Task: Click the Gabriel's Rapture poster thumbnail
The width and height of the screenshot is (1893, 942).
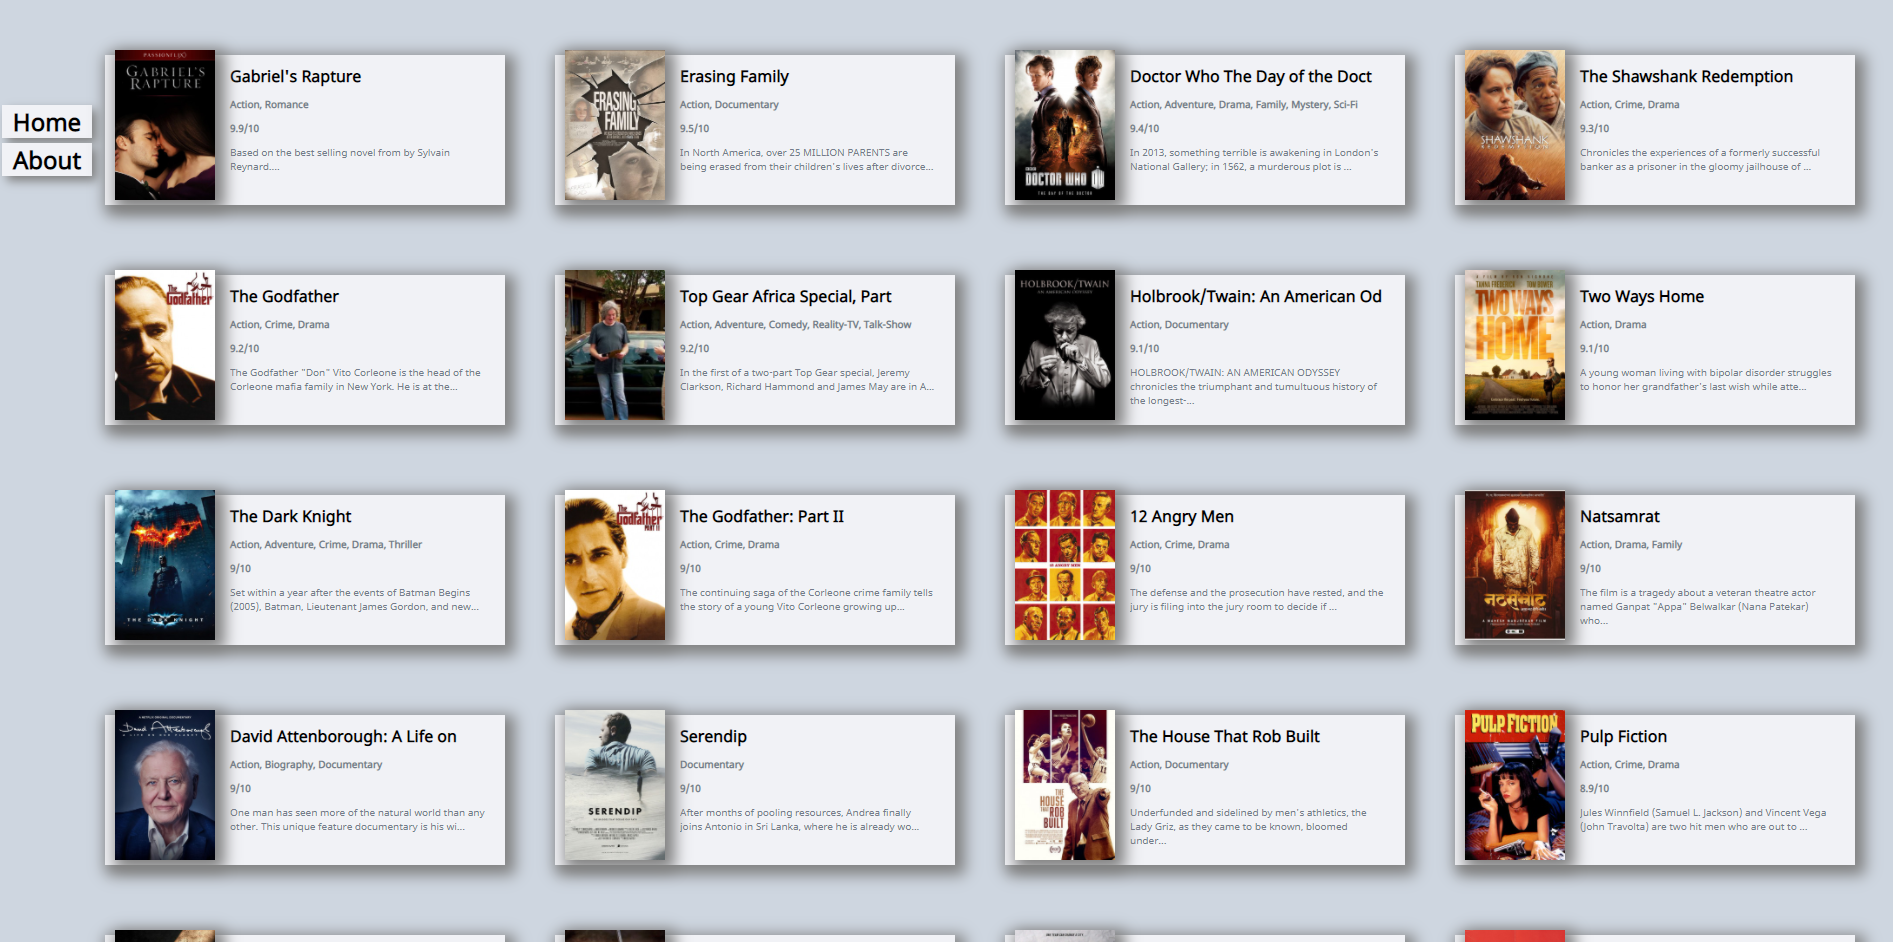Action: pos(165,125)
